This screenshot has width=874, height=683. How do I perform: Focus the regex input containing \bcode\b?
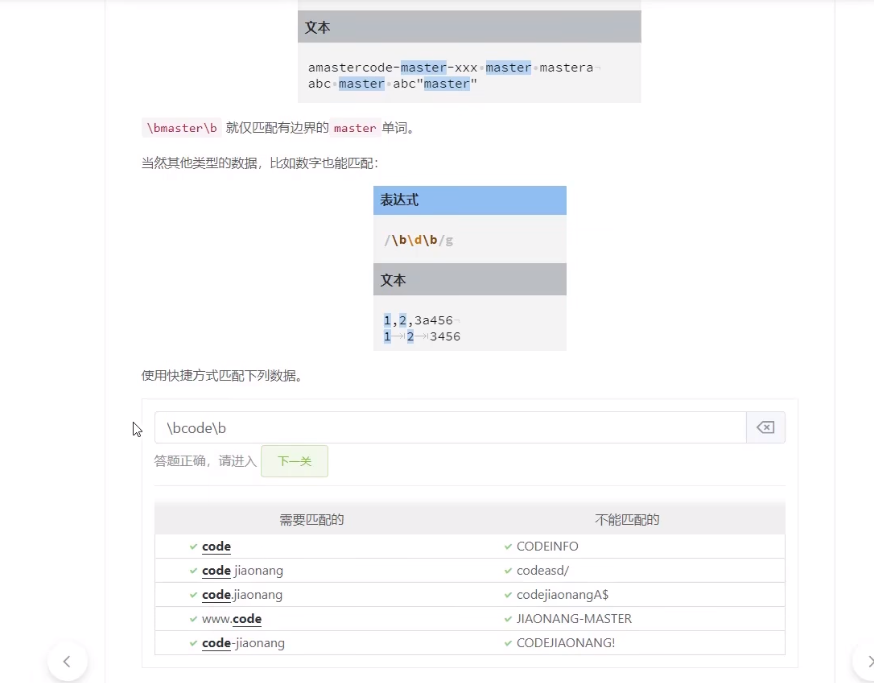[x=450, y=428]
